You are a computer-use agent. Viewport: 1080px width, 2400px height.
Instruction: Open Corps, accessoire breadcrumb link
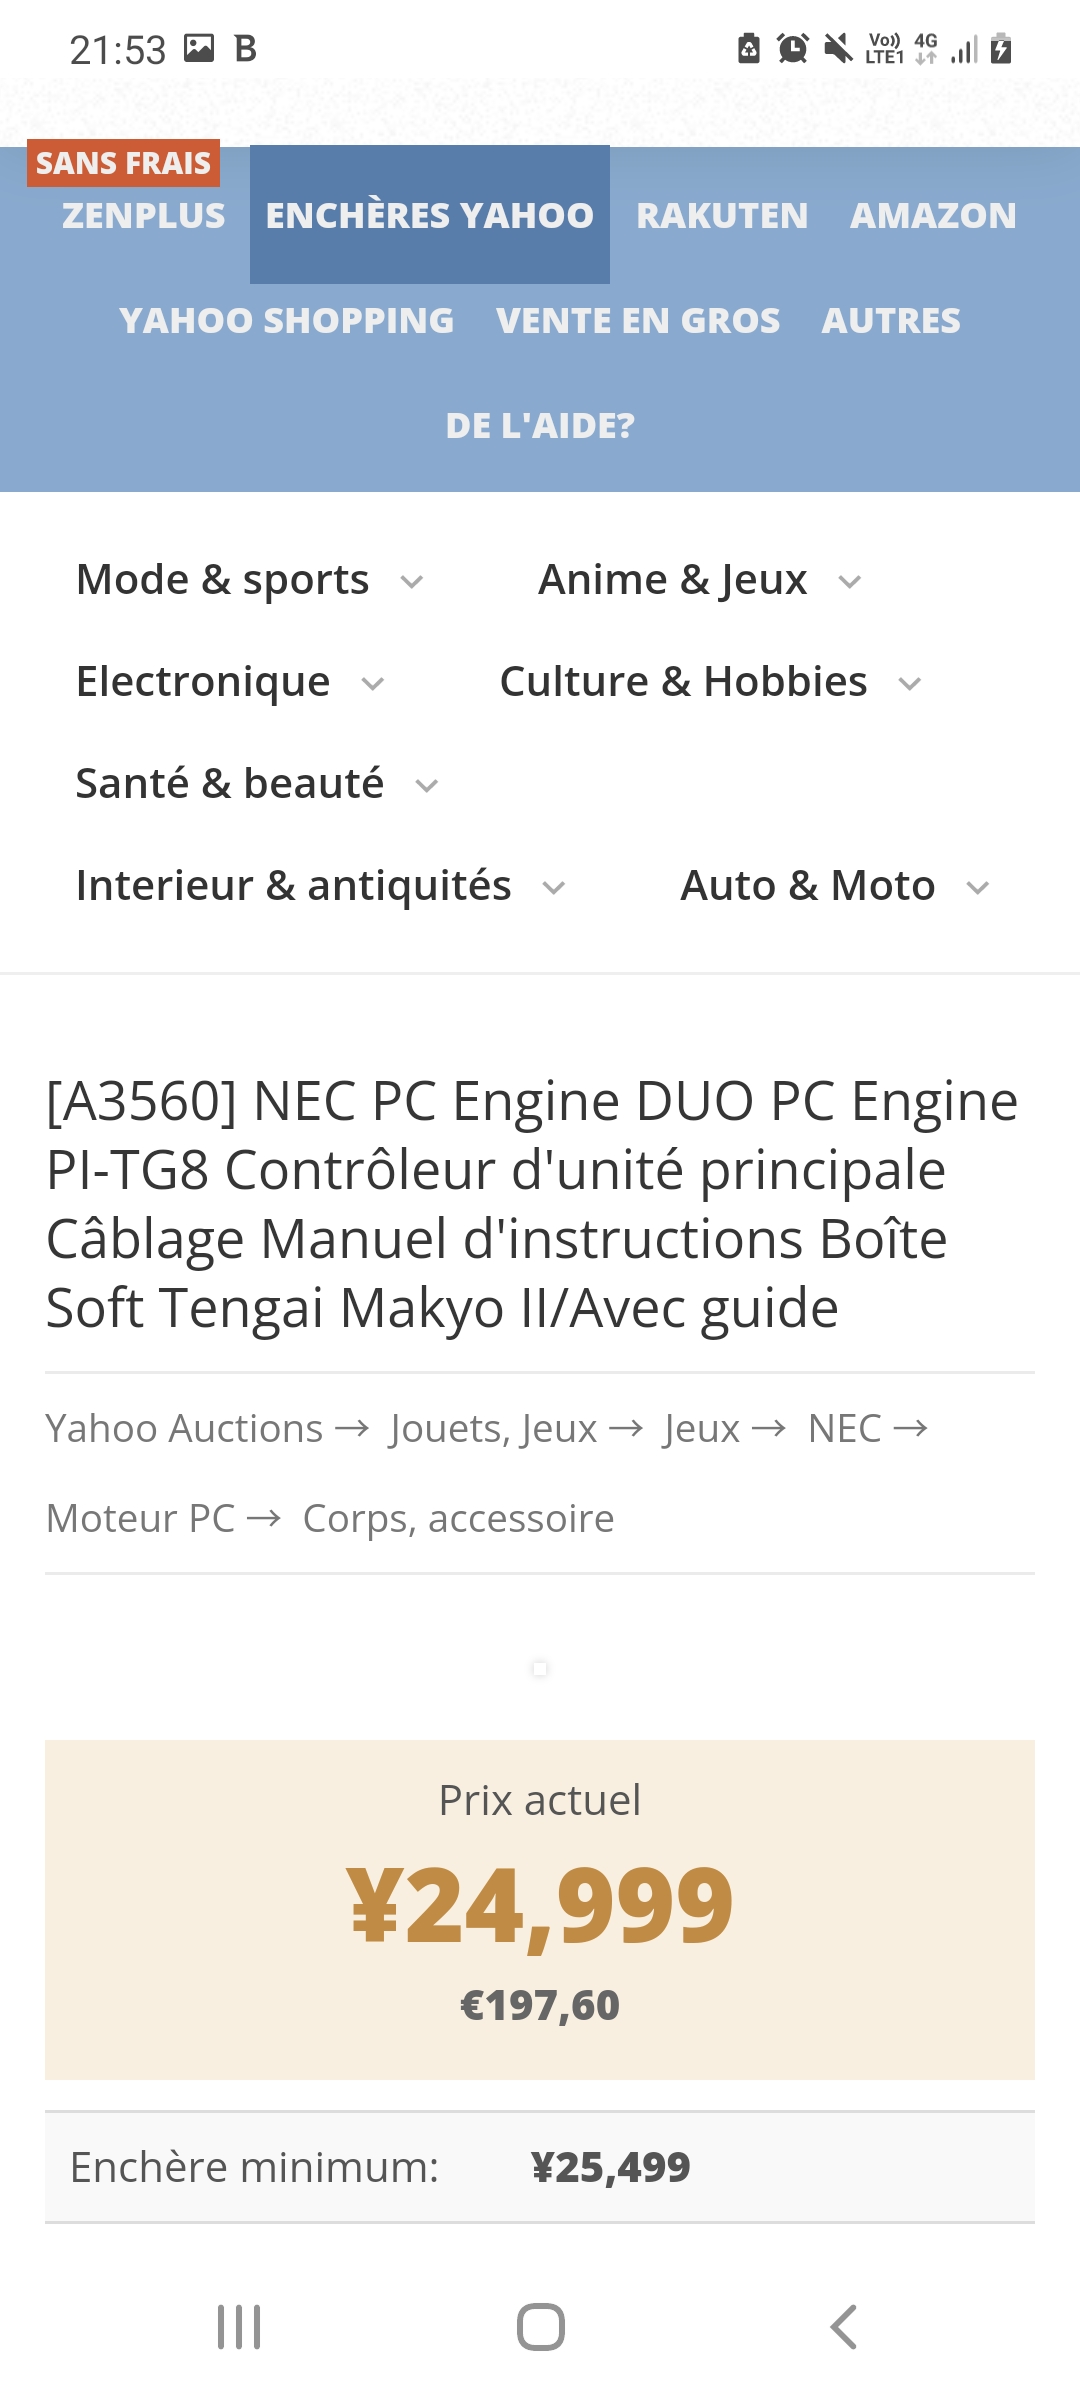(458, 1519)
